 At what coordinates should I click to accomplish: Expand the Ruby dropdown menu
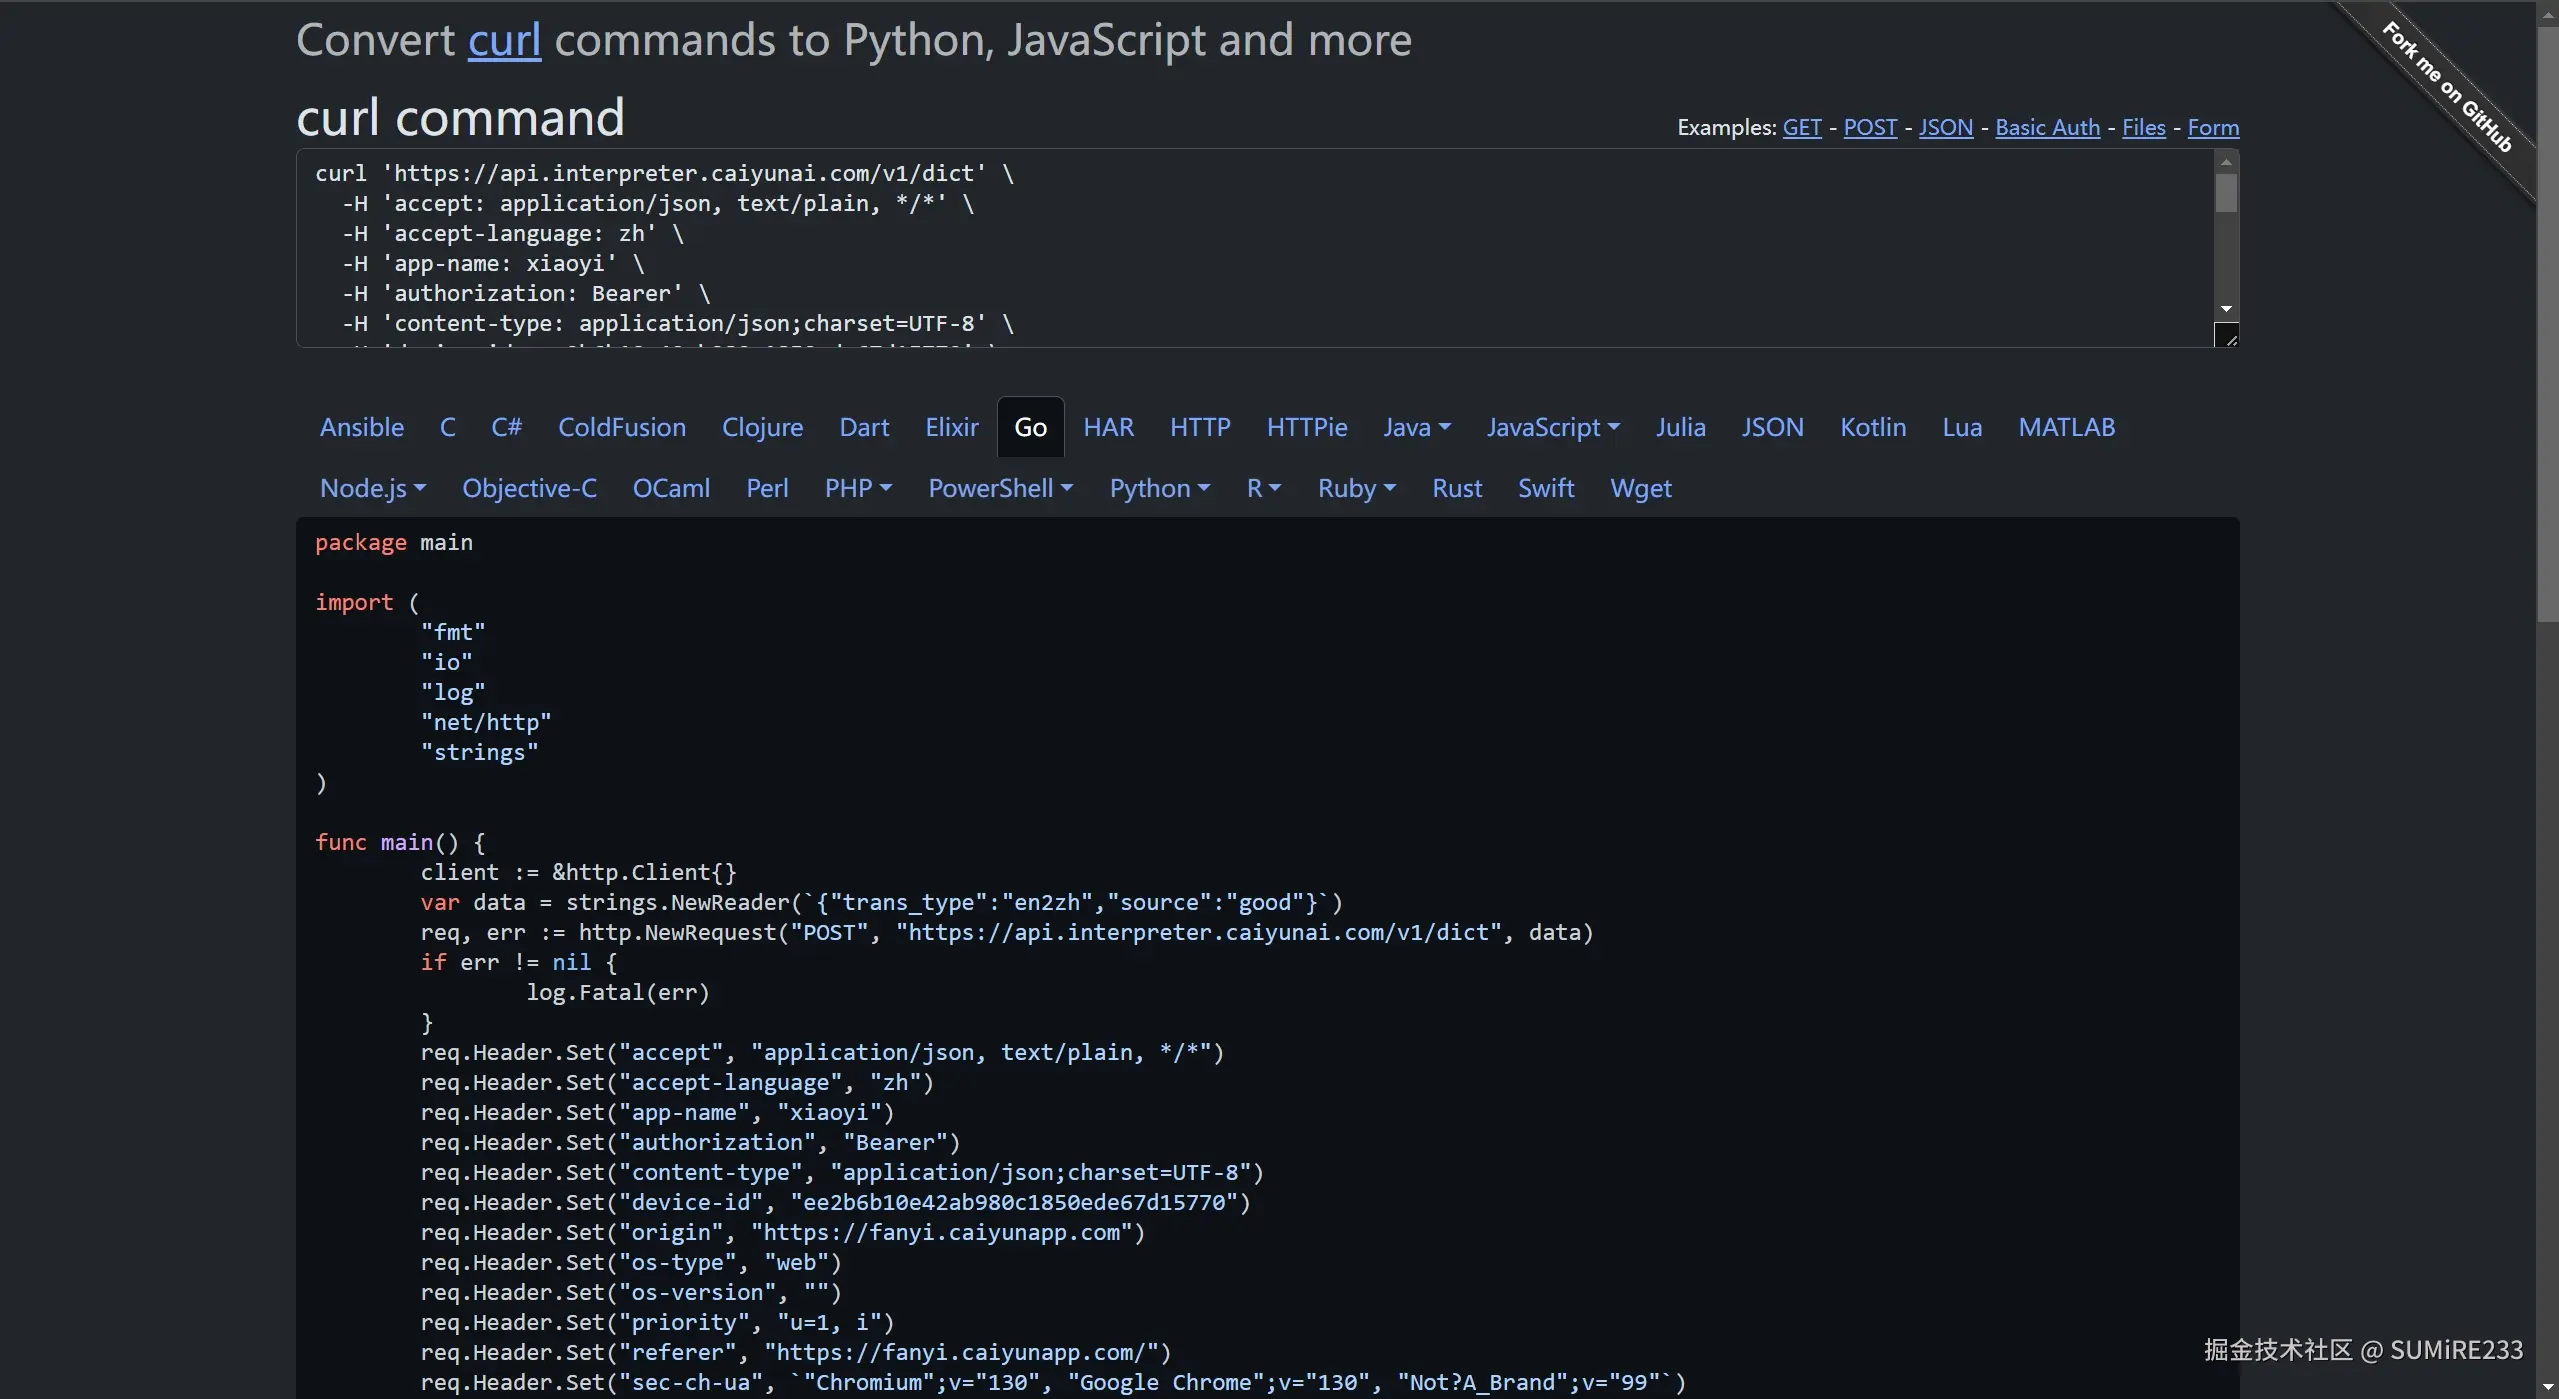click(1356, 489)
